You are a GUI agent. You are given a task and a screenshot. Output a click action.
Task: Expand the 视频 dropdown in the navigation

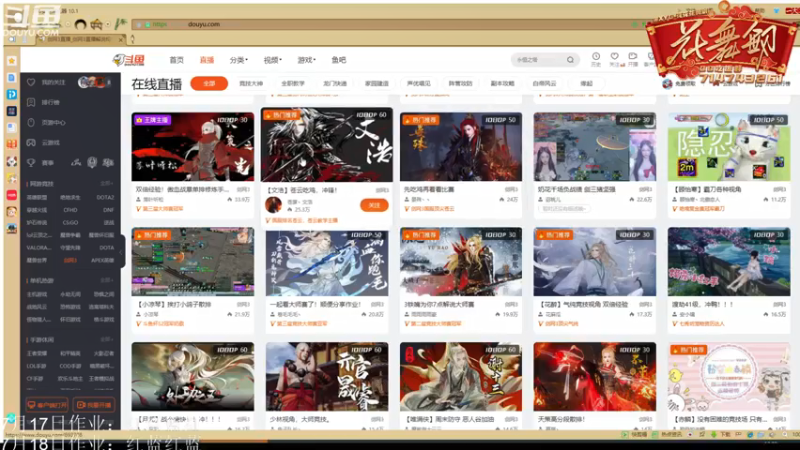click(x=272, y=60)
